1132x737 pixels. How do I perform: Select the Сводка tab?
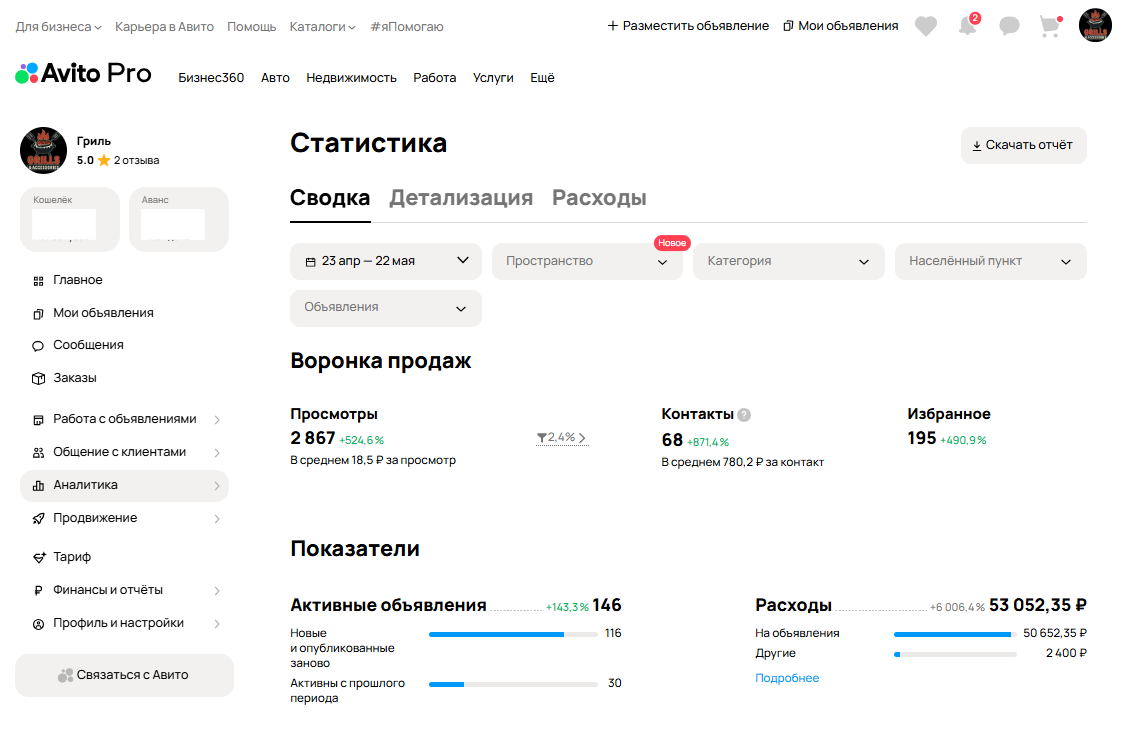point(330,198)
